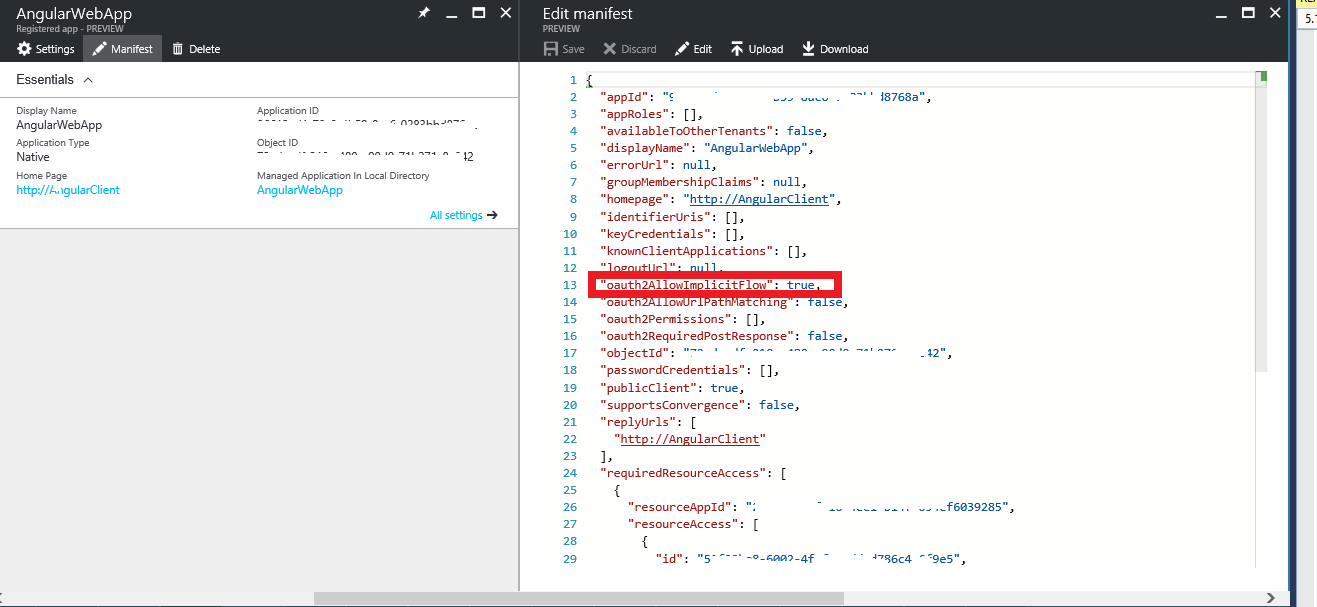Discard manifest changes
Screen dimensions: 1317x607
tap(630, 49)
